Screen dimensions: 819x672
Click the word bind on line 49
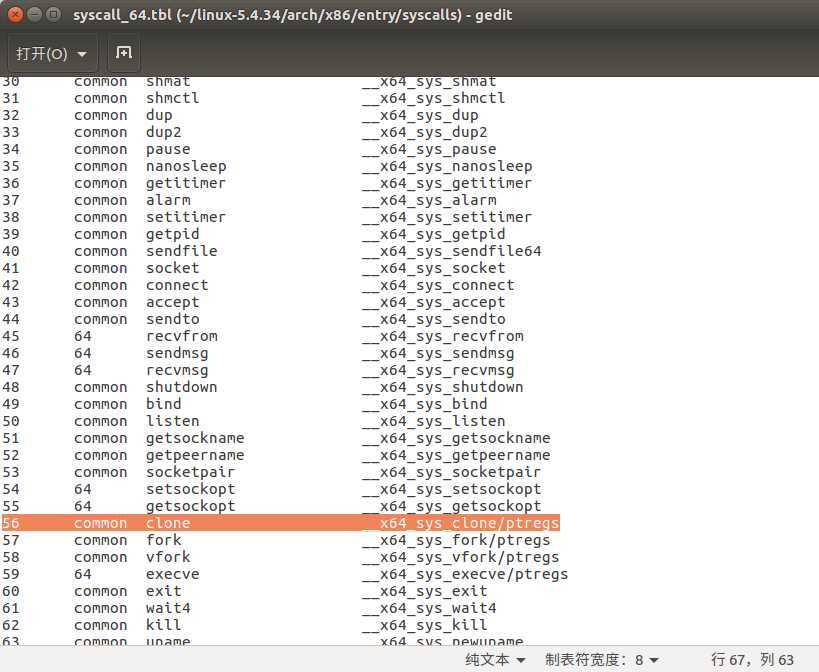coord(163,404)
